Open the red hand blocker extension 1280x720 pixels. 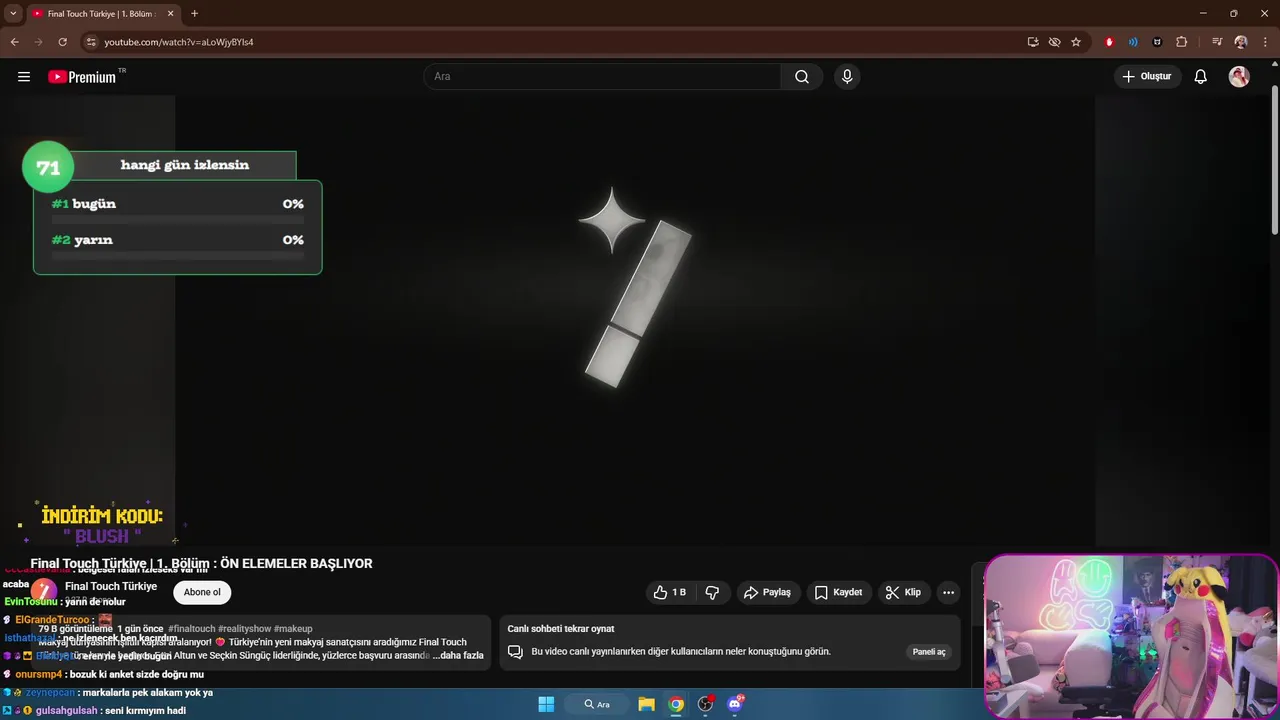(x=1109, y=42)
